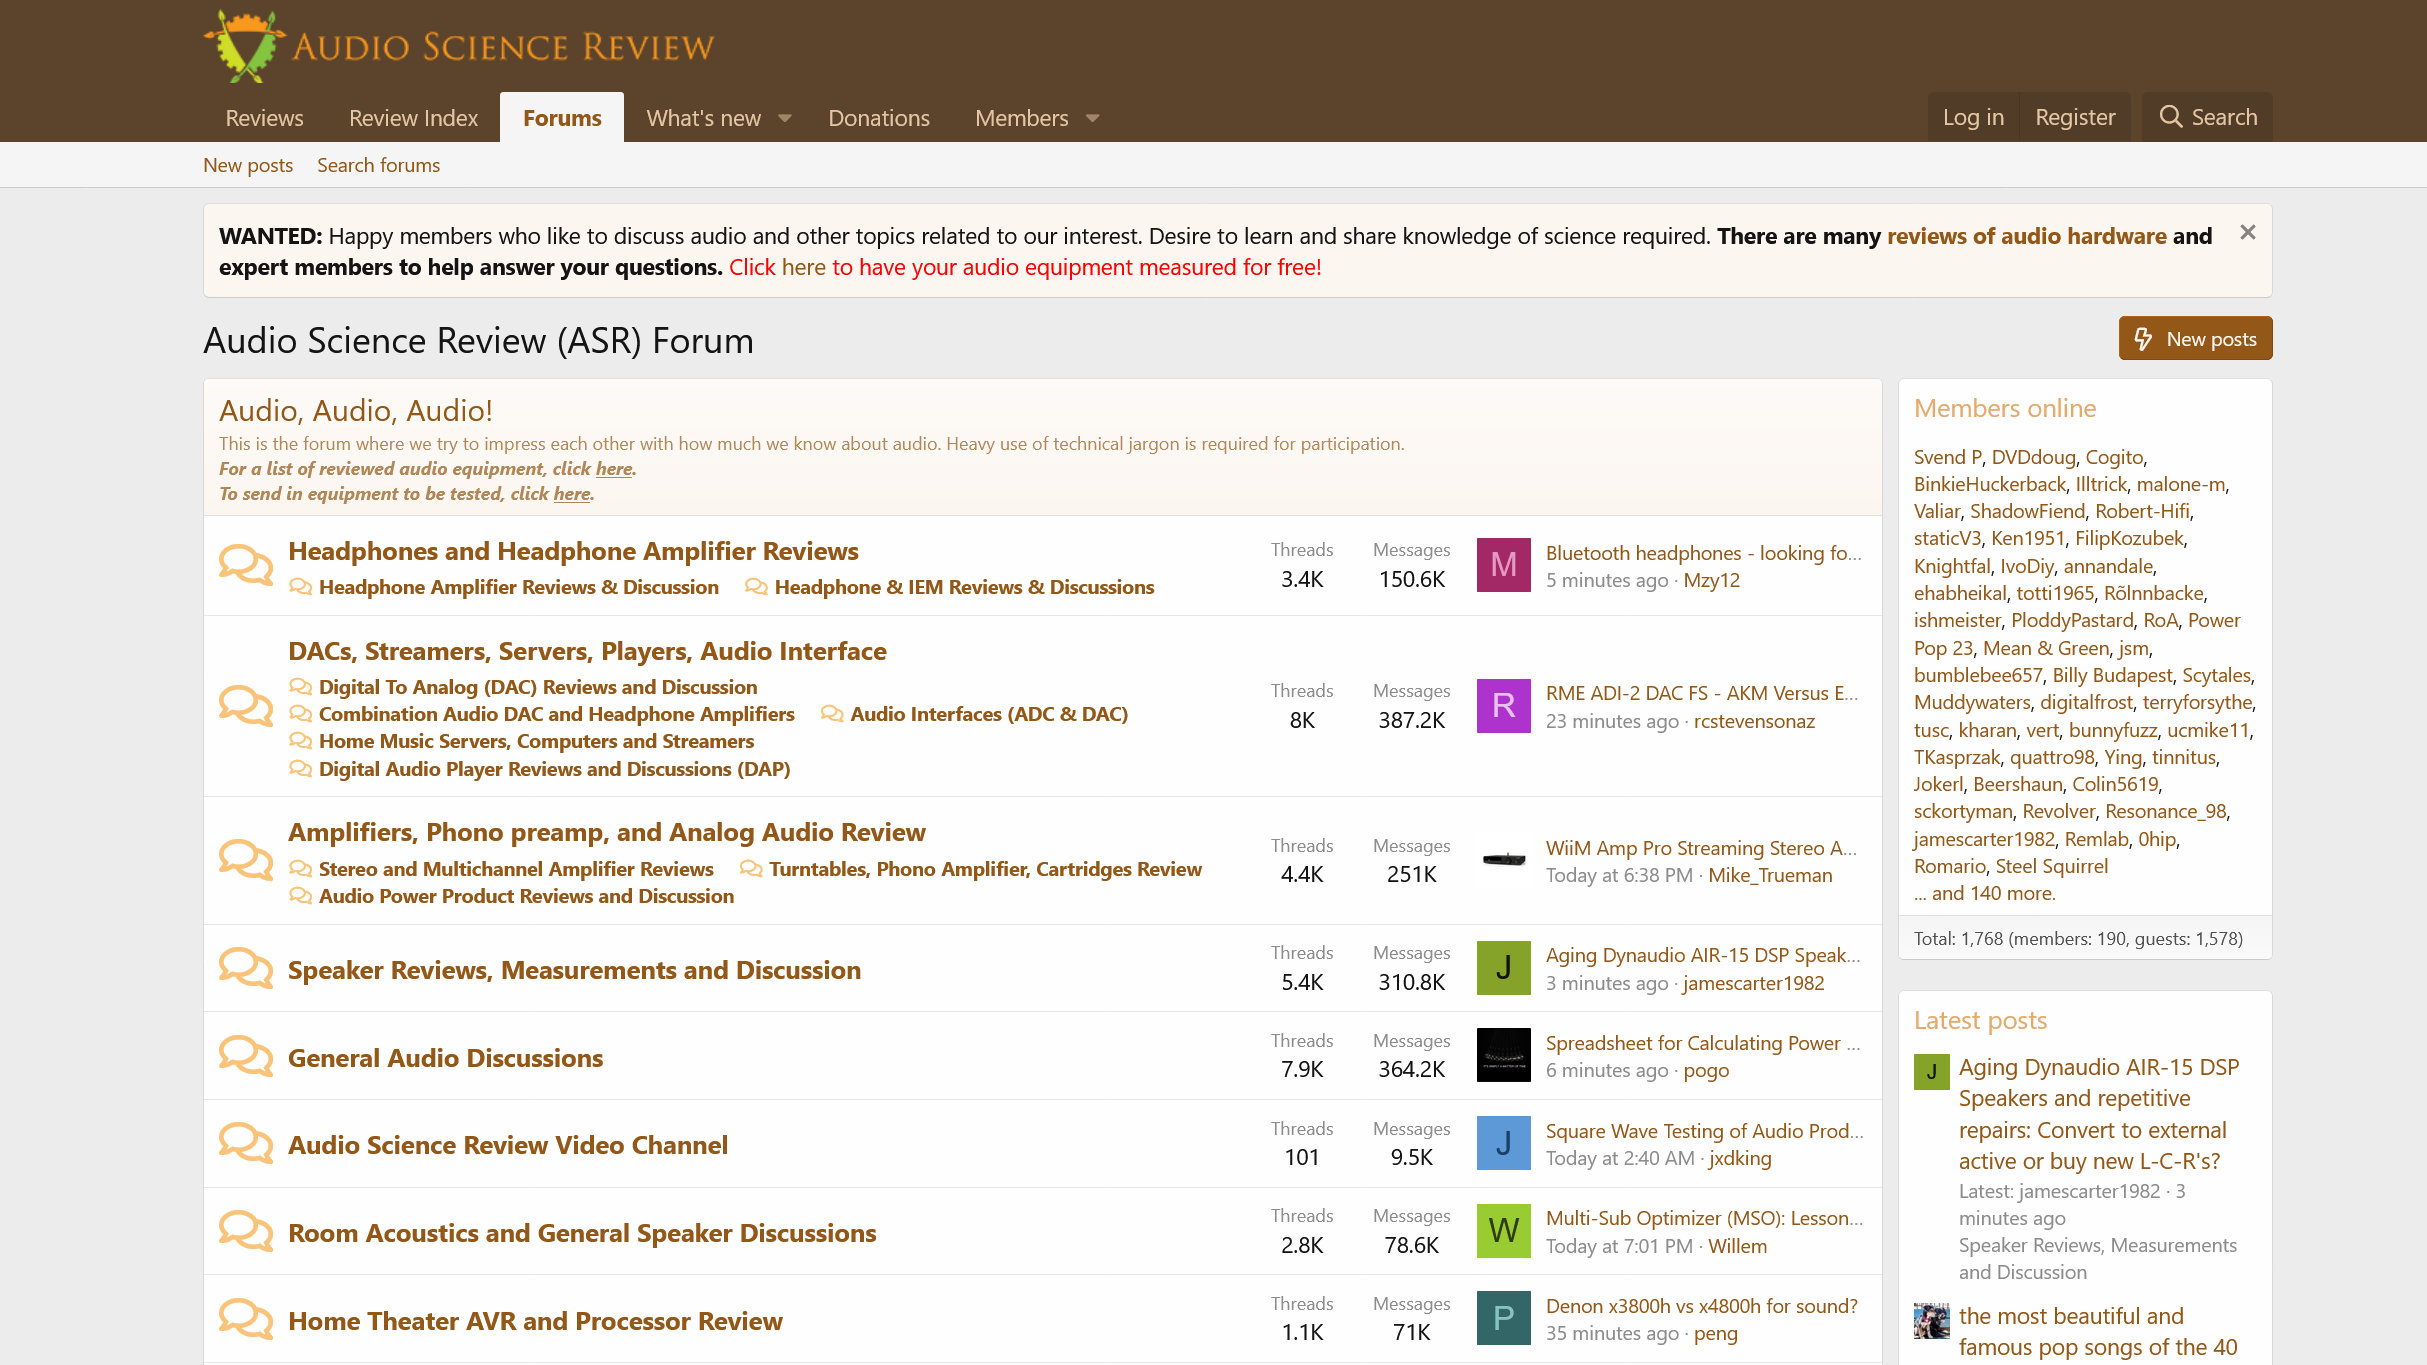Viewport: 2427px width, 1365px height.
Task: Dismiss the WANTED notice with X
Action: [2247, 233]
